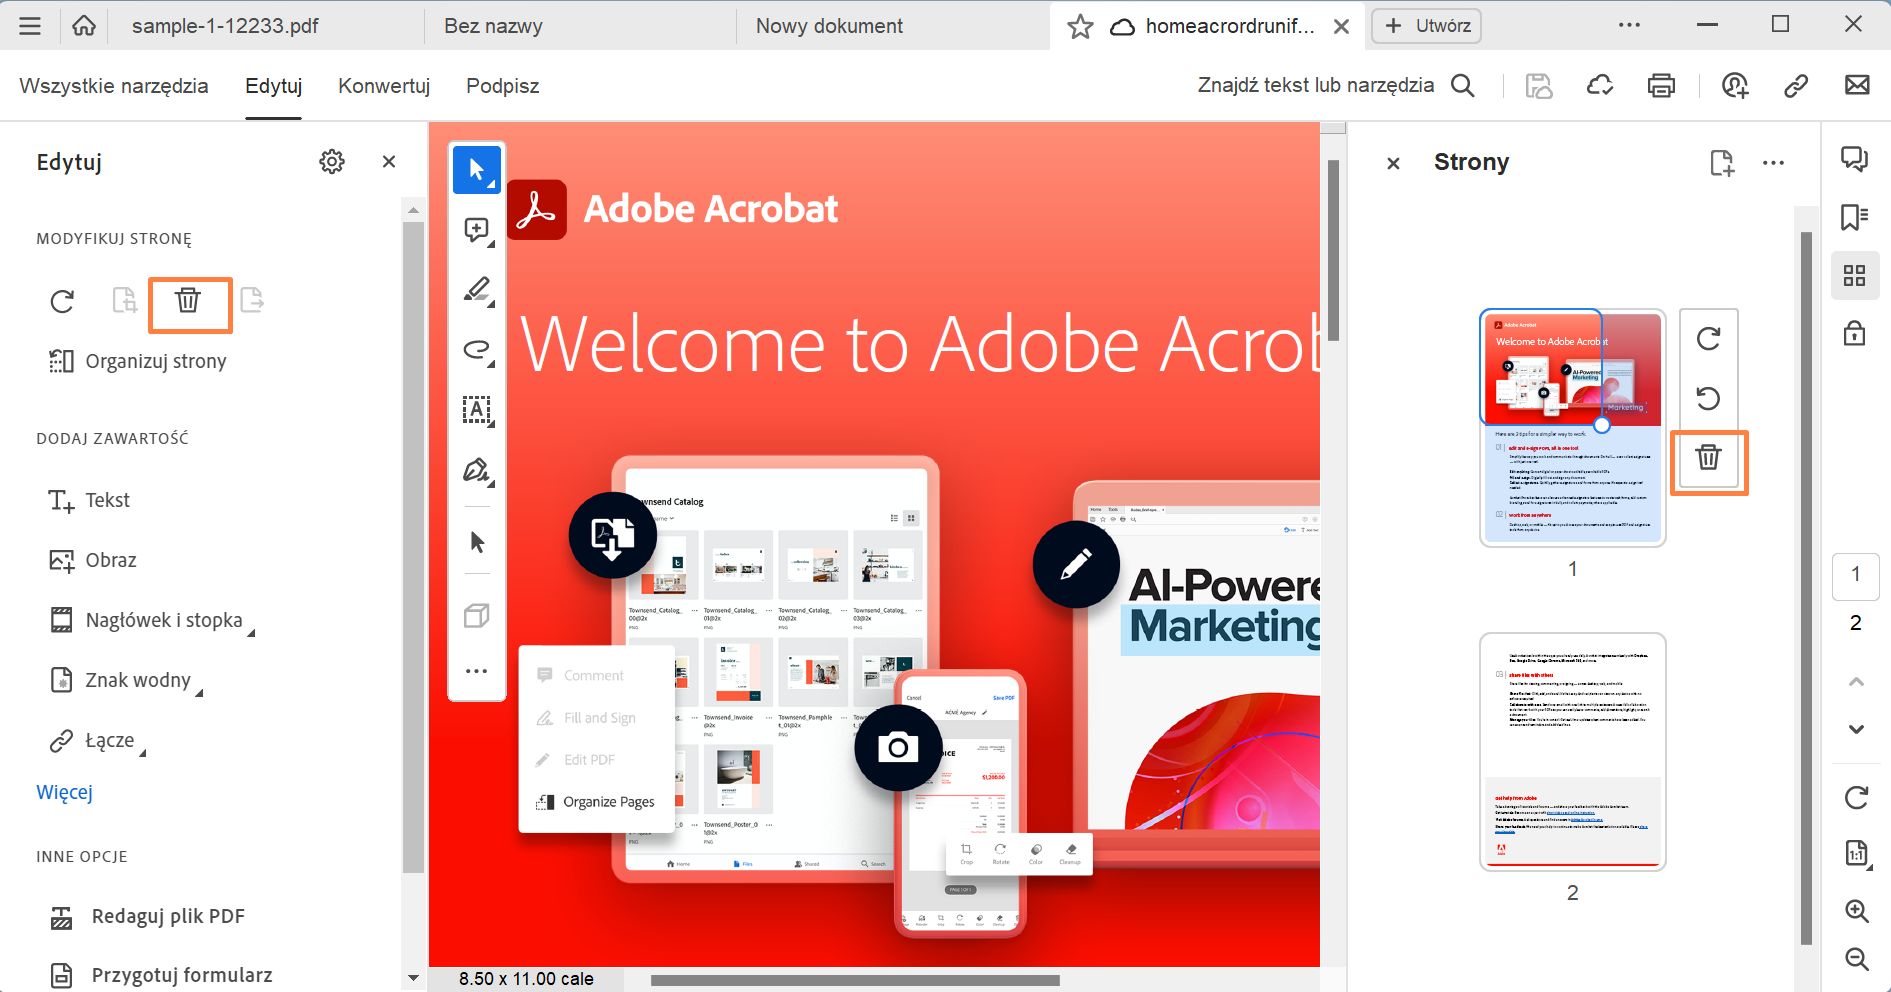Send the document by email

[x=1857, y=86]
